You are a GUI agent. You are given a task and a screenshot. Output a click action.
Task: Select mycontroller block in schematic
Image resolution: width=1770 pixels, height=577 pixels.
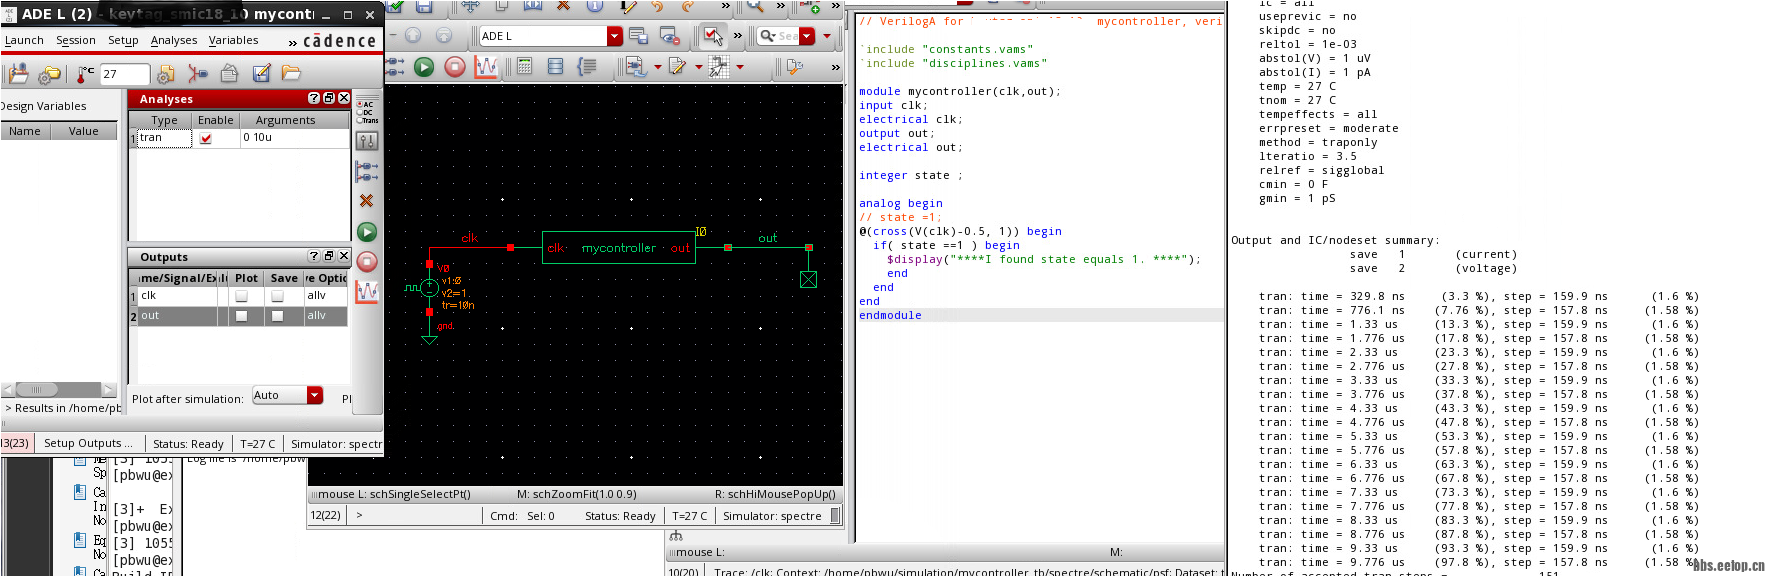[x=619, y=247]
